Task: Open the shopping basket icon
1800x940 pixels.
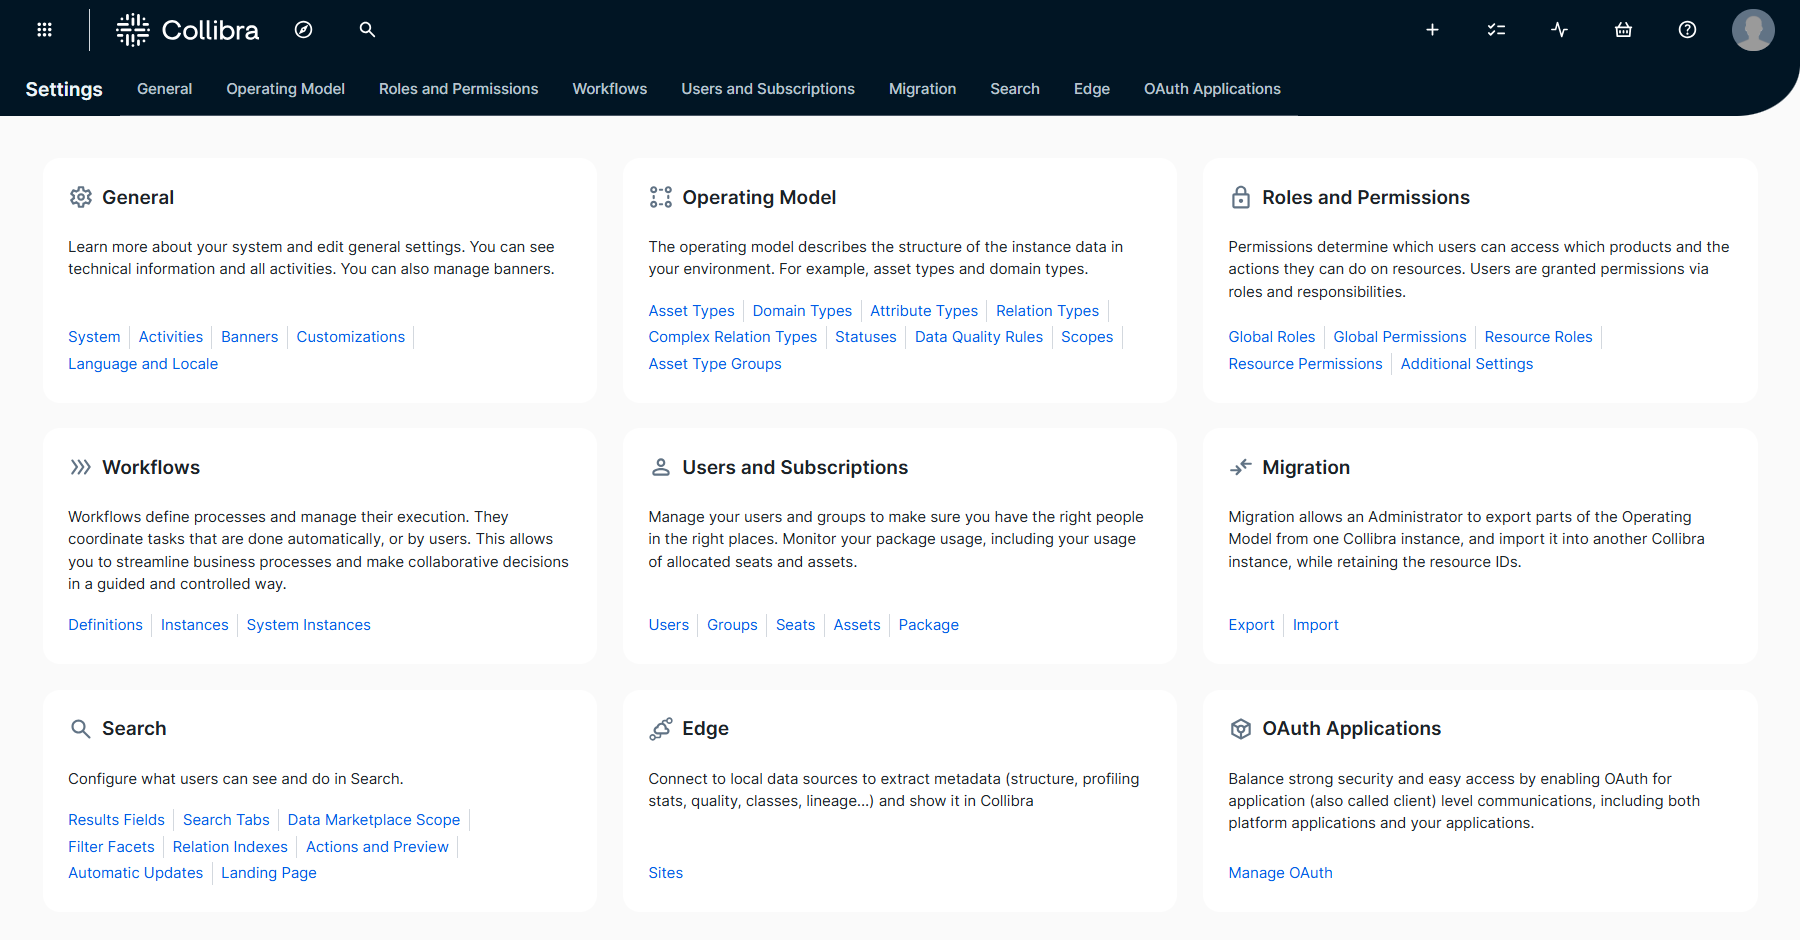Action: point(1623,30)
